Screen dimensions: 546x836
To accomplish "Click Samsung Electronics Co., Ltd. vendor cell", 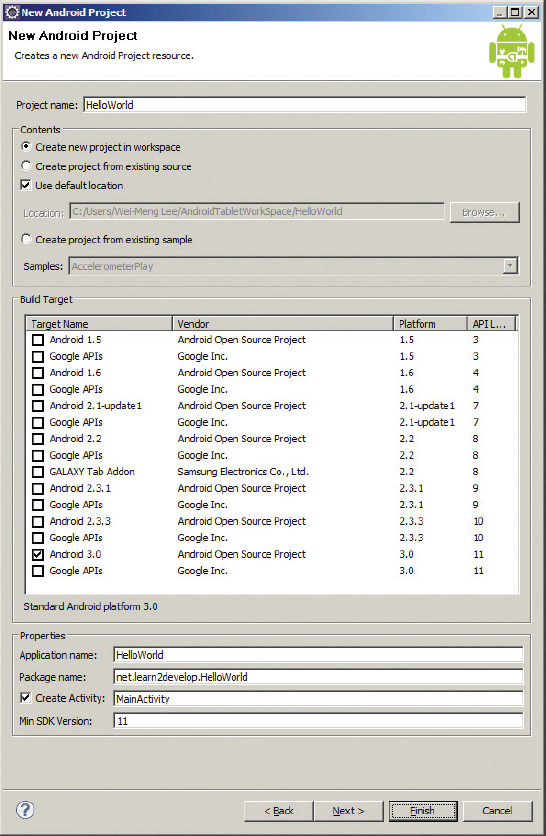I will (243, 471).
